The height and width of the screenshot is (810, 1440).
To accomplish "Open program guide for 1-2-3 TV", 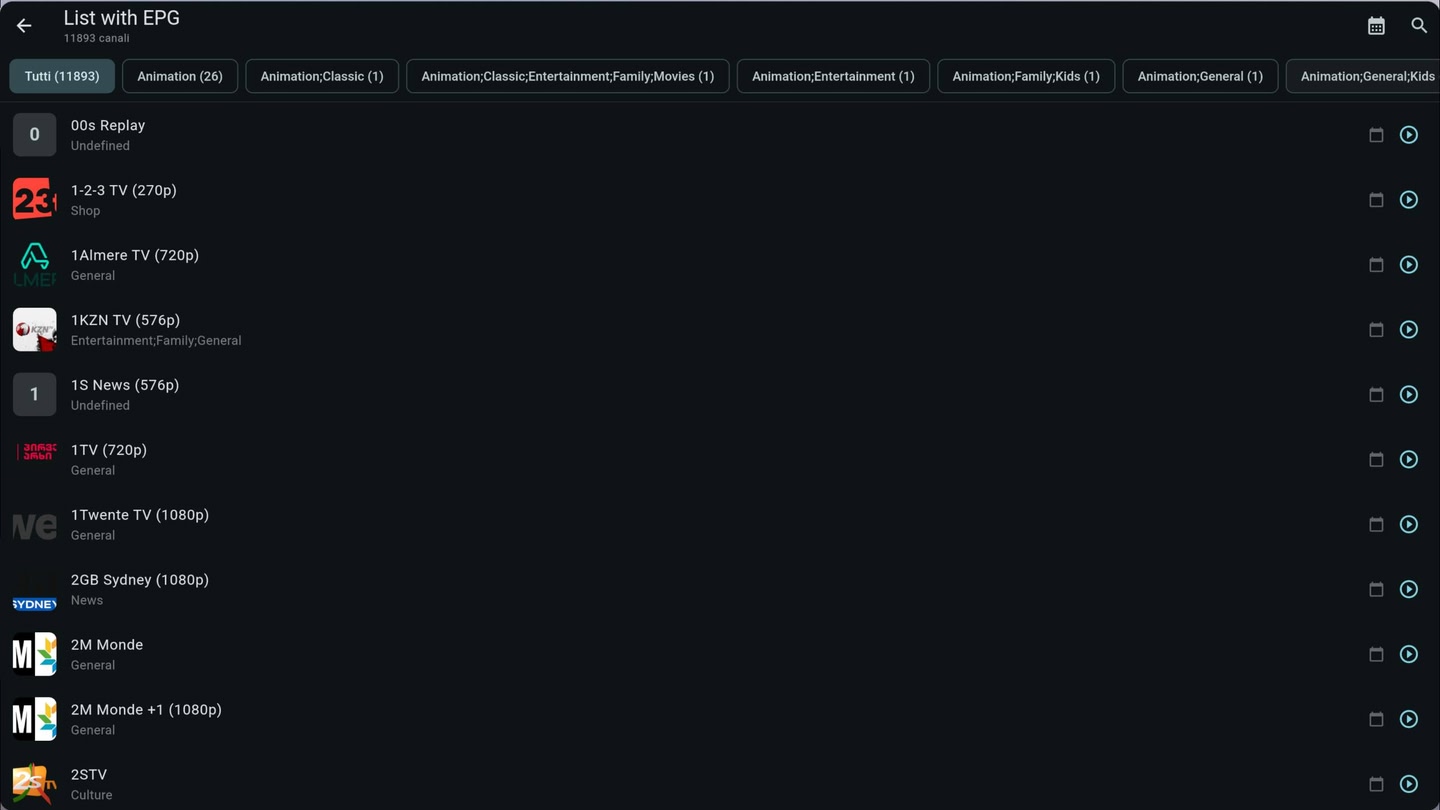I will [x=1376, y=200].
